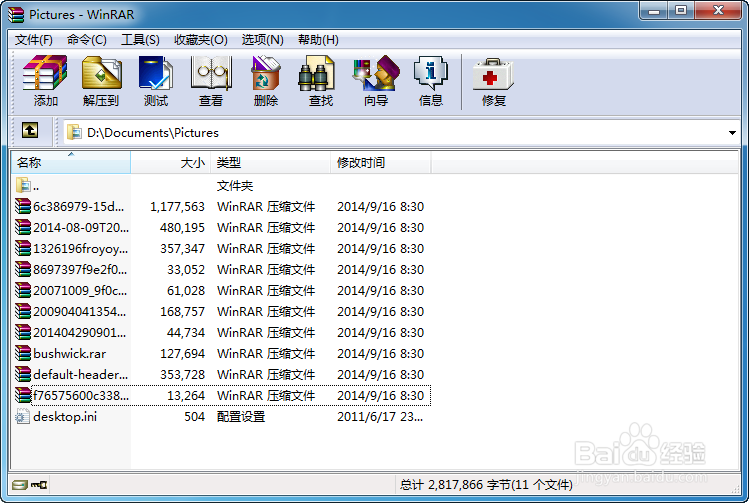Go up one folder level arrow

pyautogui.click(x=30, y=130)
